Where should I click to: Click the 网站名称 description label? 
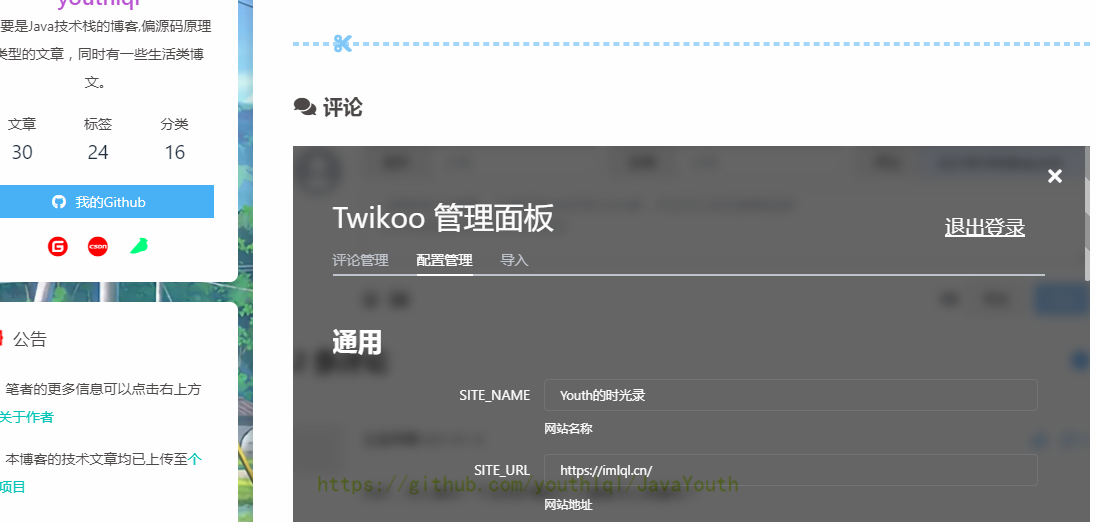point(568,429)
